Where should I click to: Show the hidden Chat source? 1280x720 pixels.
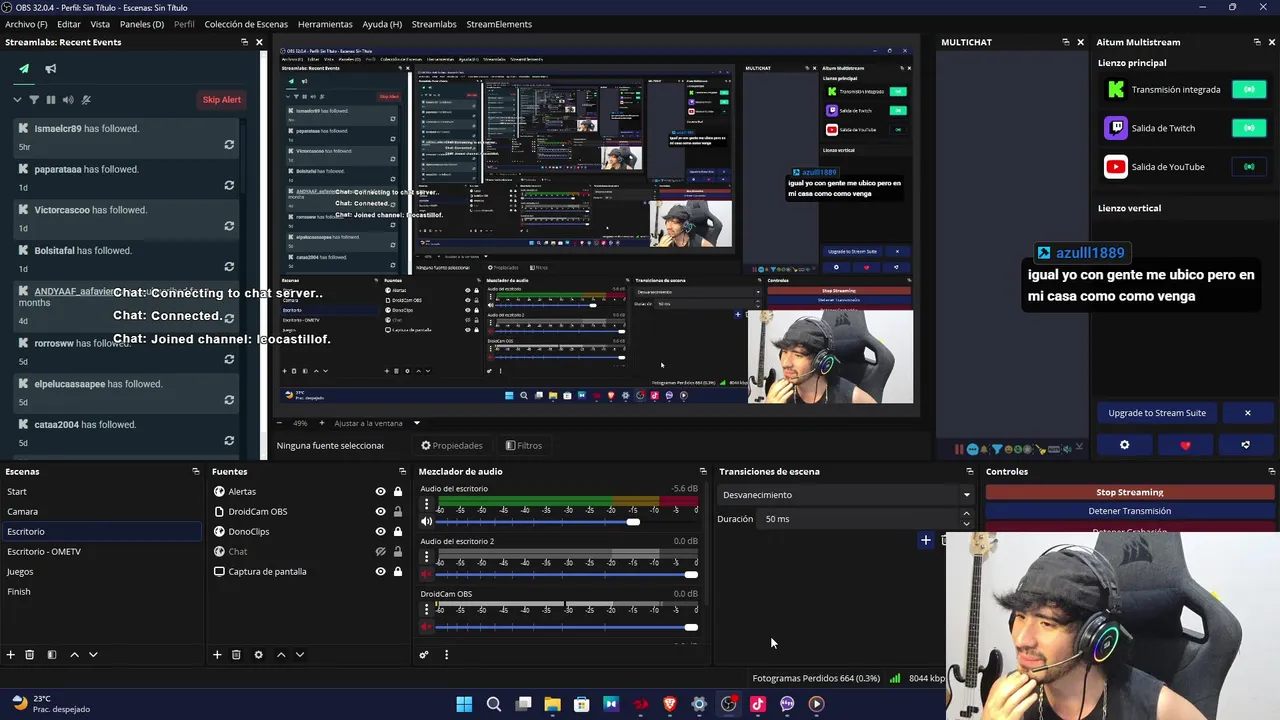coord(380,552)
